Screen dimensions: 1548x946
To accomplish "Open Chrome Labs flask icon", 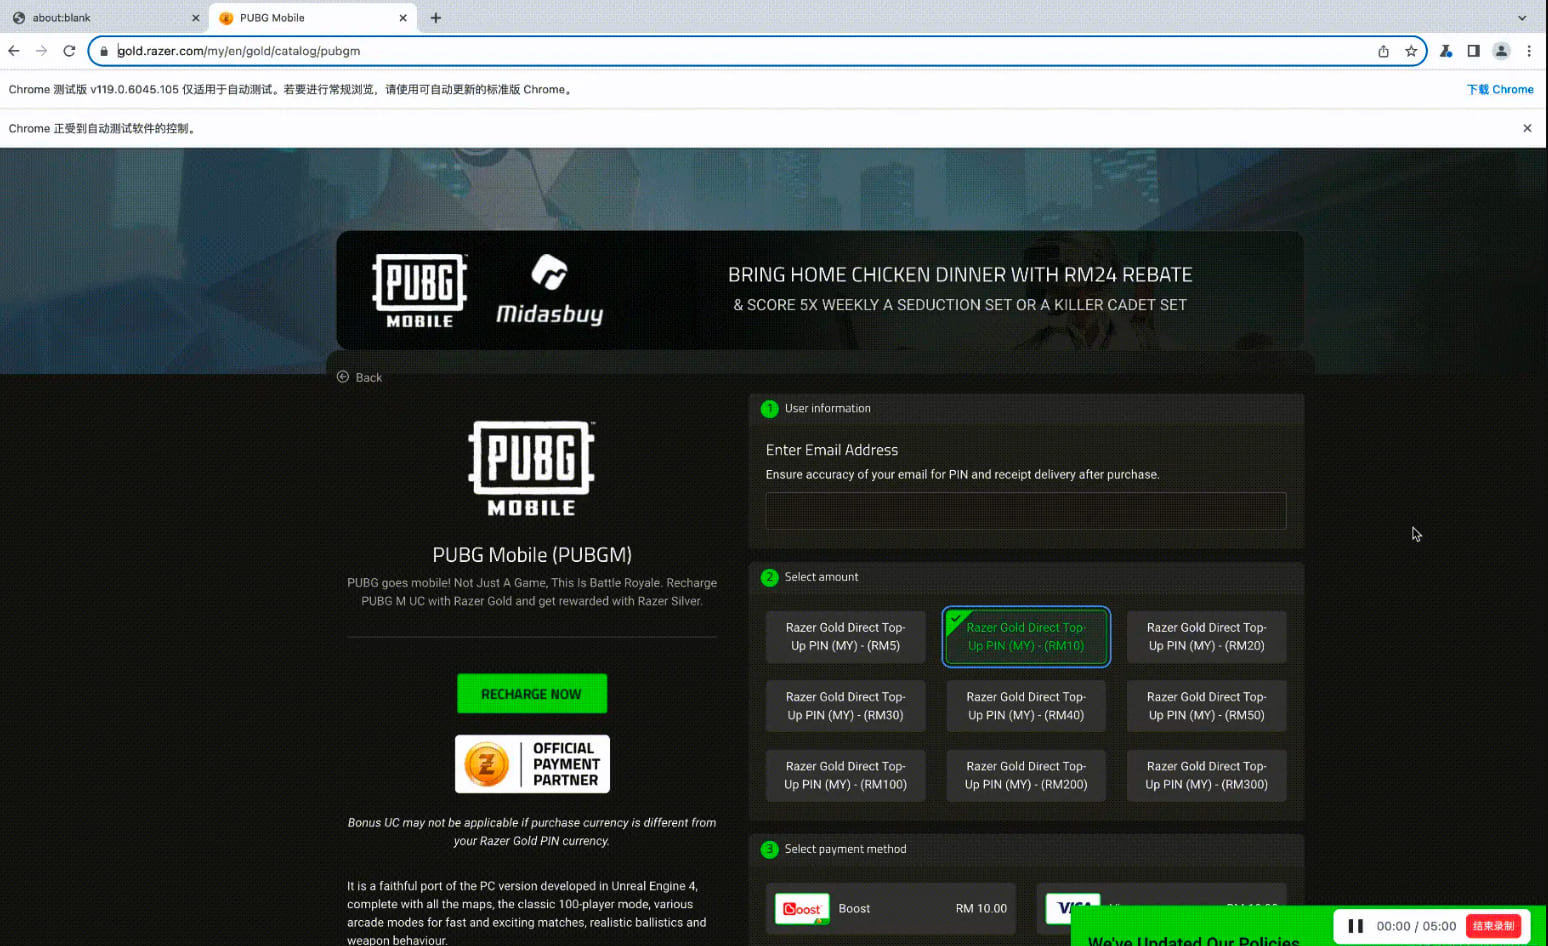I will (1446, 51).
